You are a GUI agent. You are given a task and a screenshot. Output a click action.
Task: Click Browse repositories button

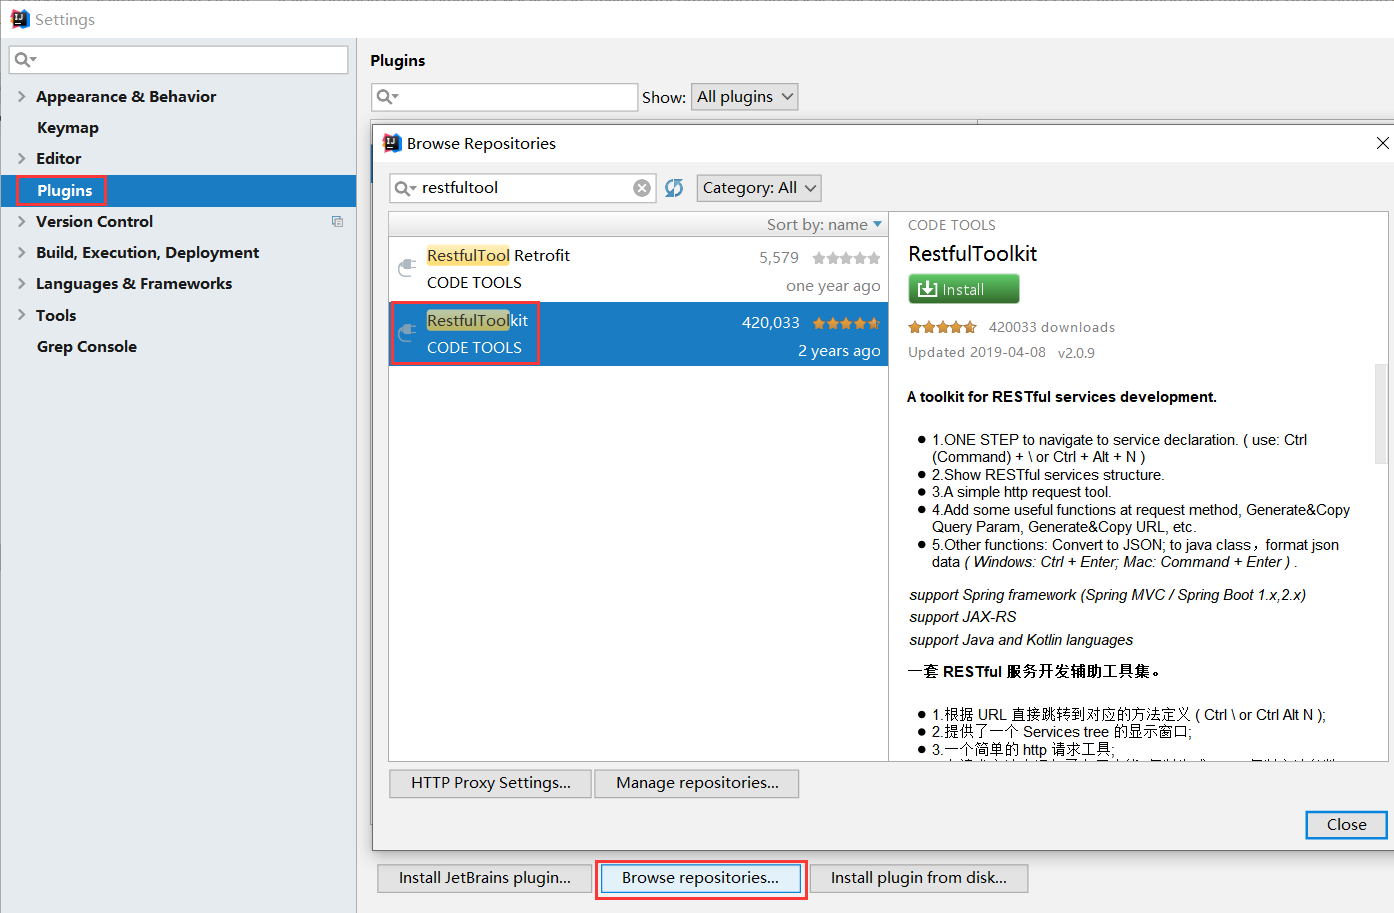(x=700, y=878)
